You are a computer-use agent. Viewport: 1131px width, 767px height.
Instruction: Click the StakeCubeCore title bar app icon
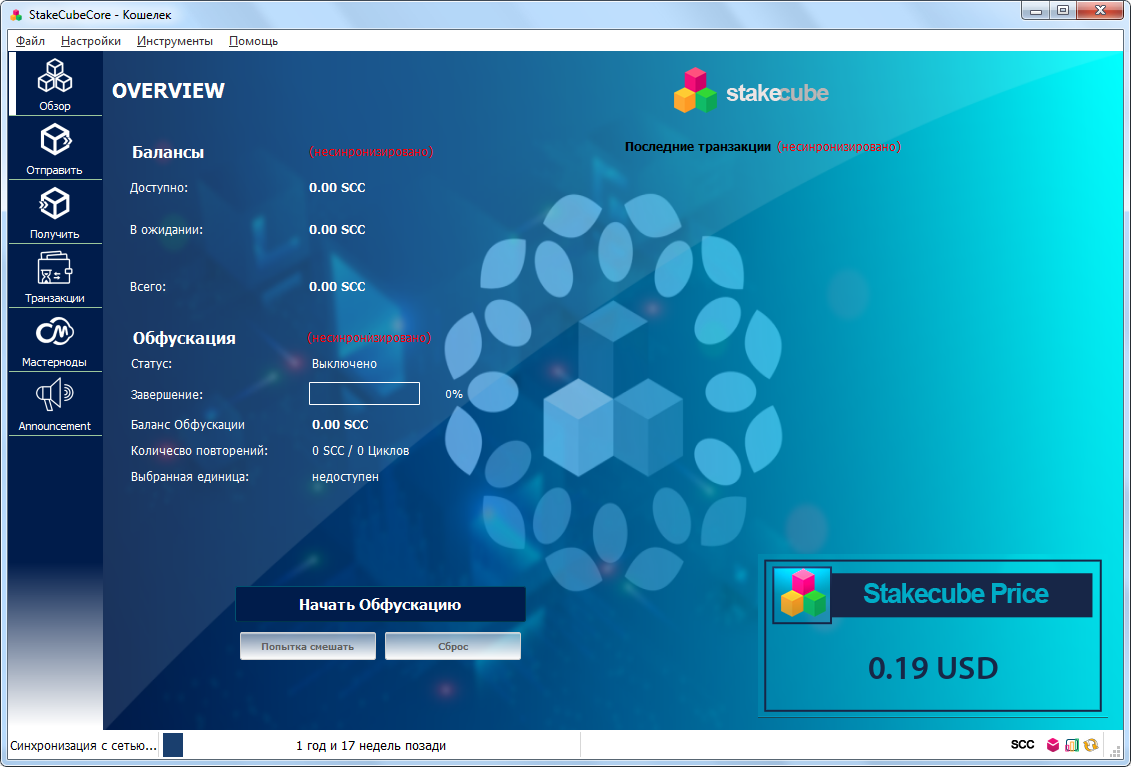click(16, 14)
